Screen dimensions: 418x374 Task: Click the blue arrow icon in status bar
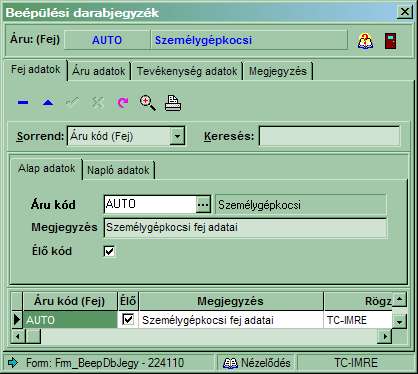(12, 362)
